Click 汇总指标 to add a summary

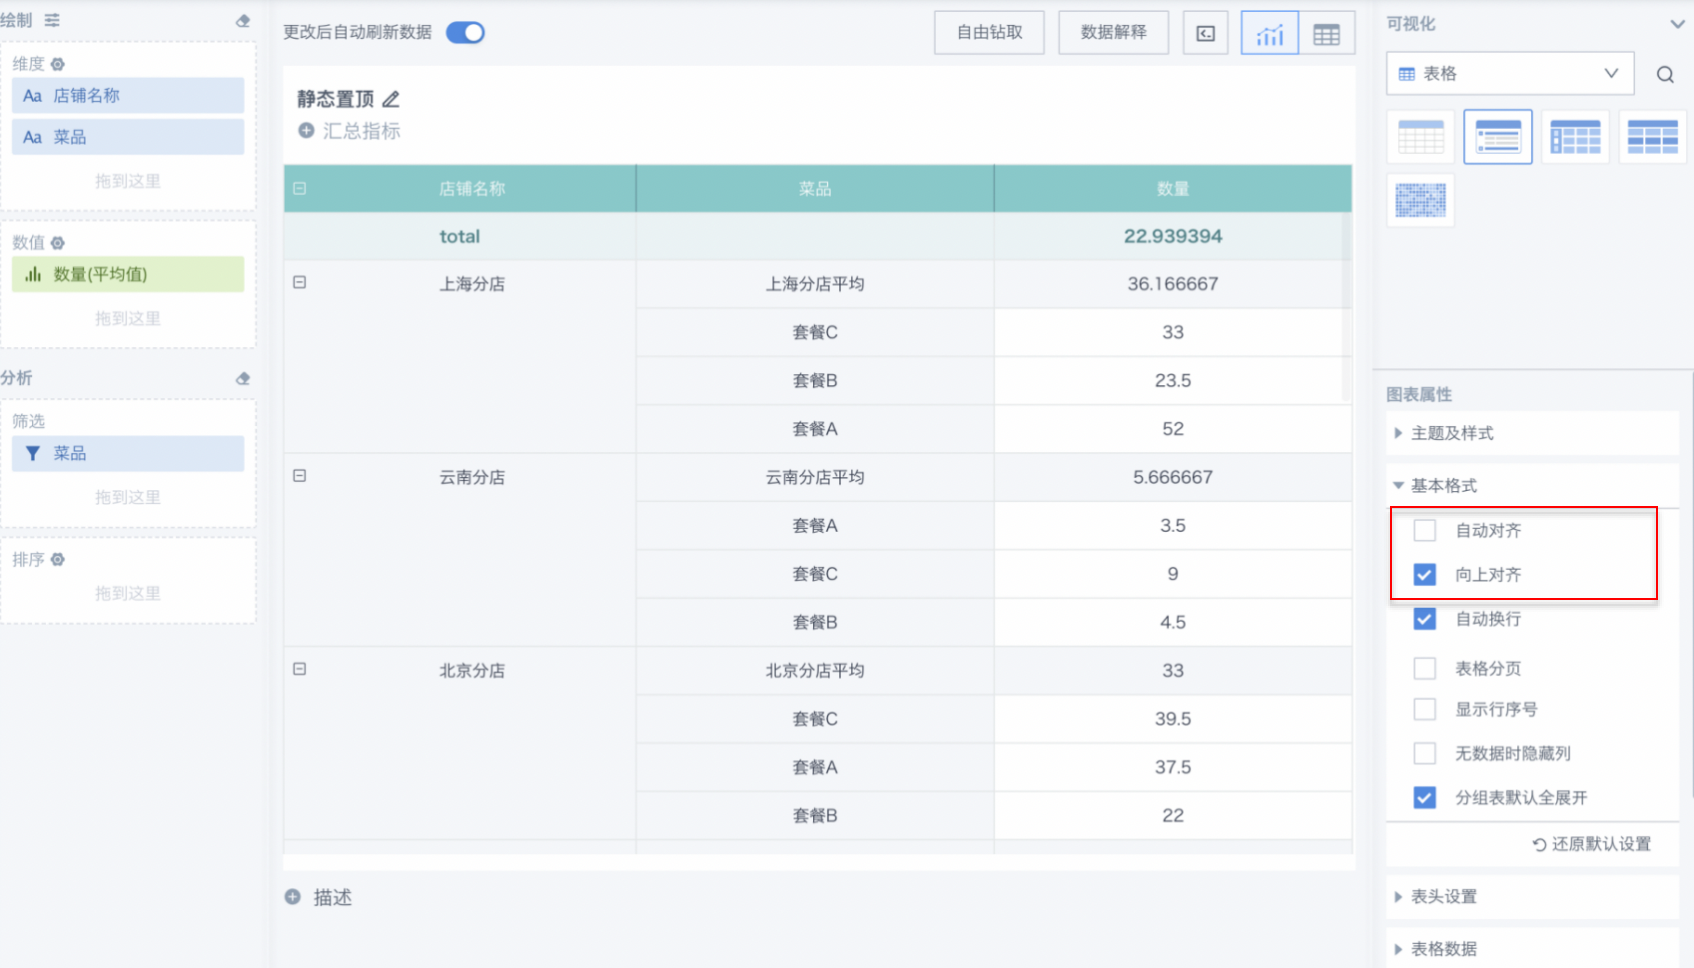(361, 131)
